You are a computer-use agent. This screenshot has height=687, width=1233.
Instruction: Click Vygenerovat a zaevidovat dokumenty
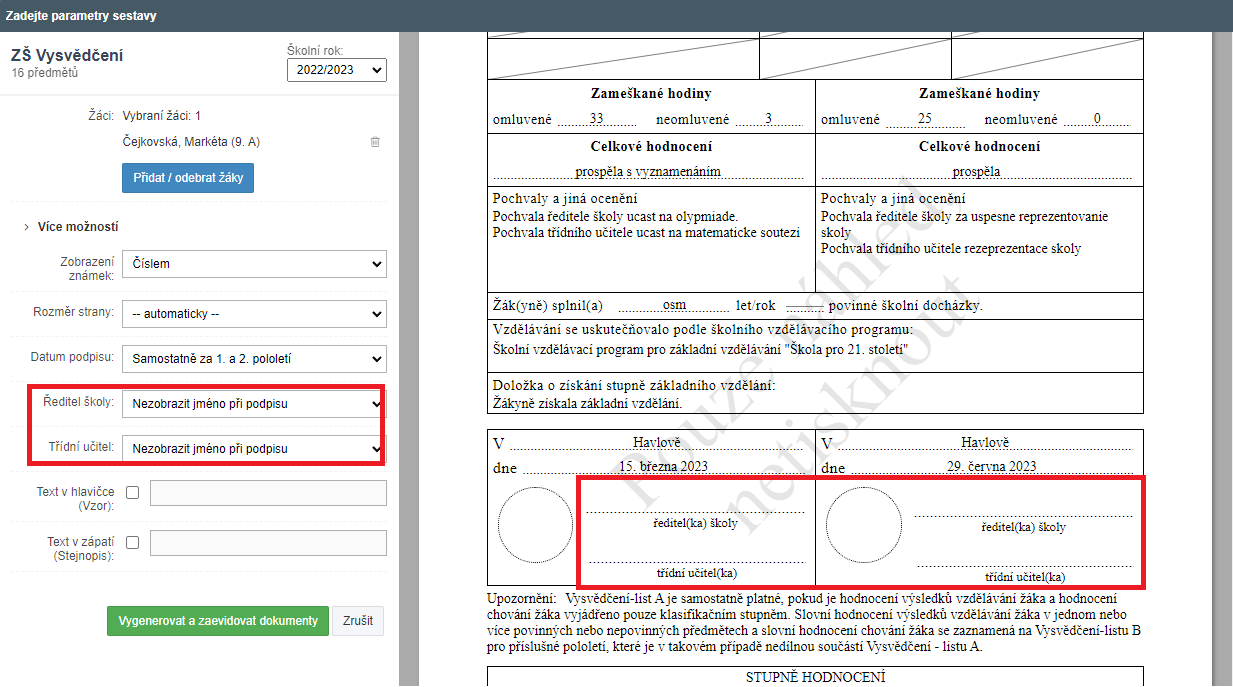(217, 621)
